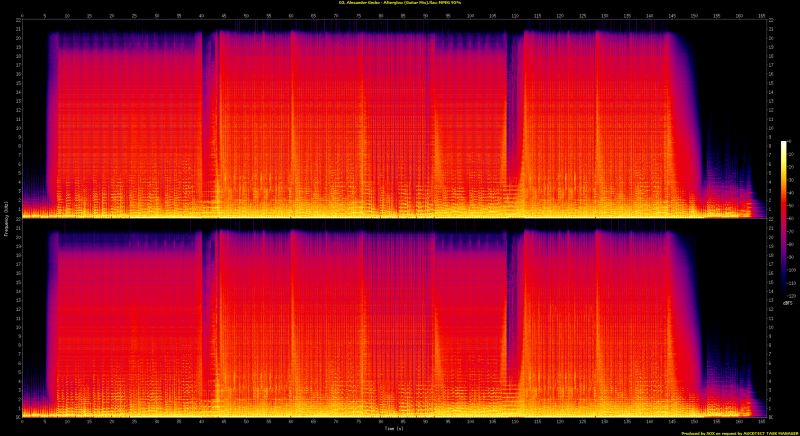Click the "Time (s)" axis label
Viewport: 800px width, 436px height.
(x=393, y=422)
